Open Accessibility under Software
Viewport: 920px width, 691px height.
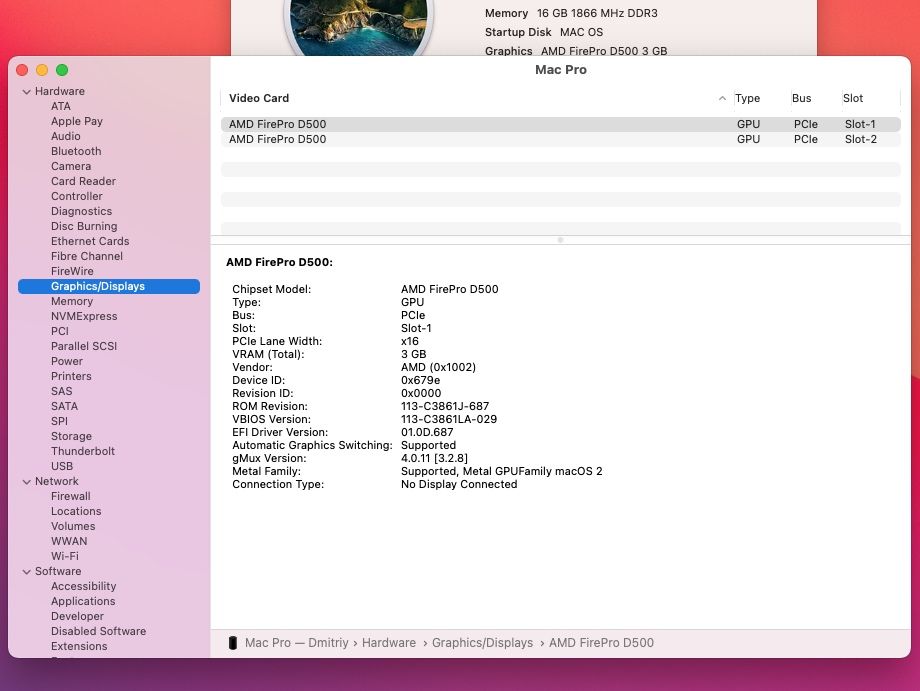point(83,587)
